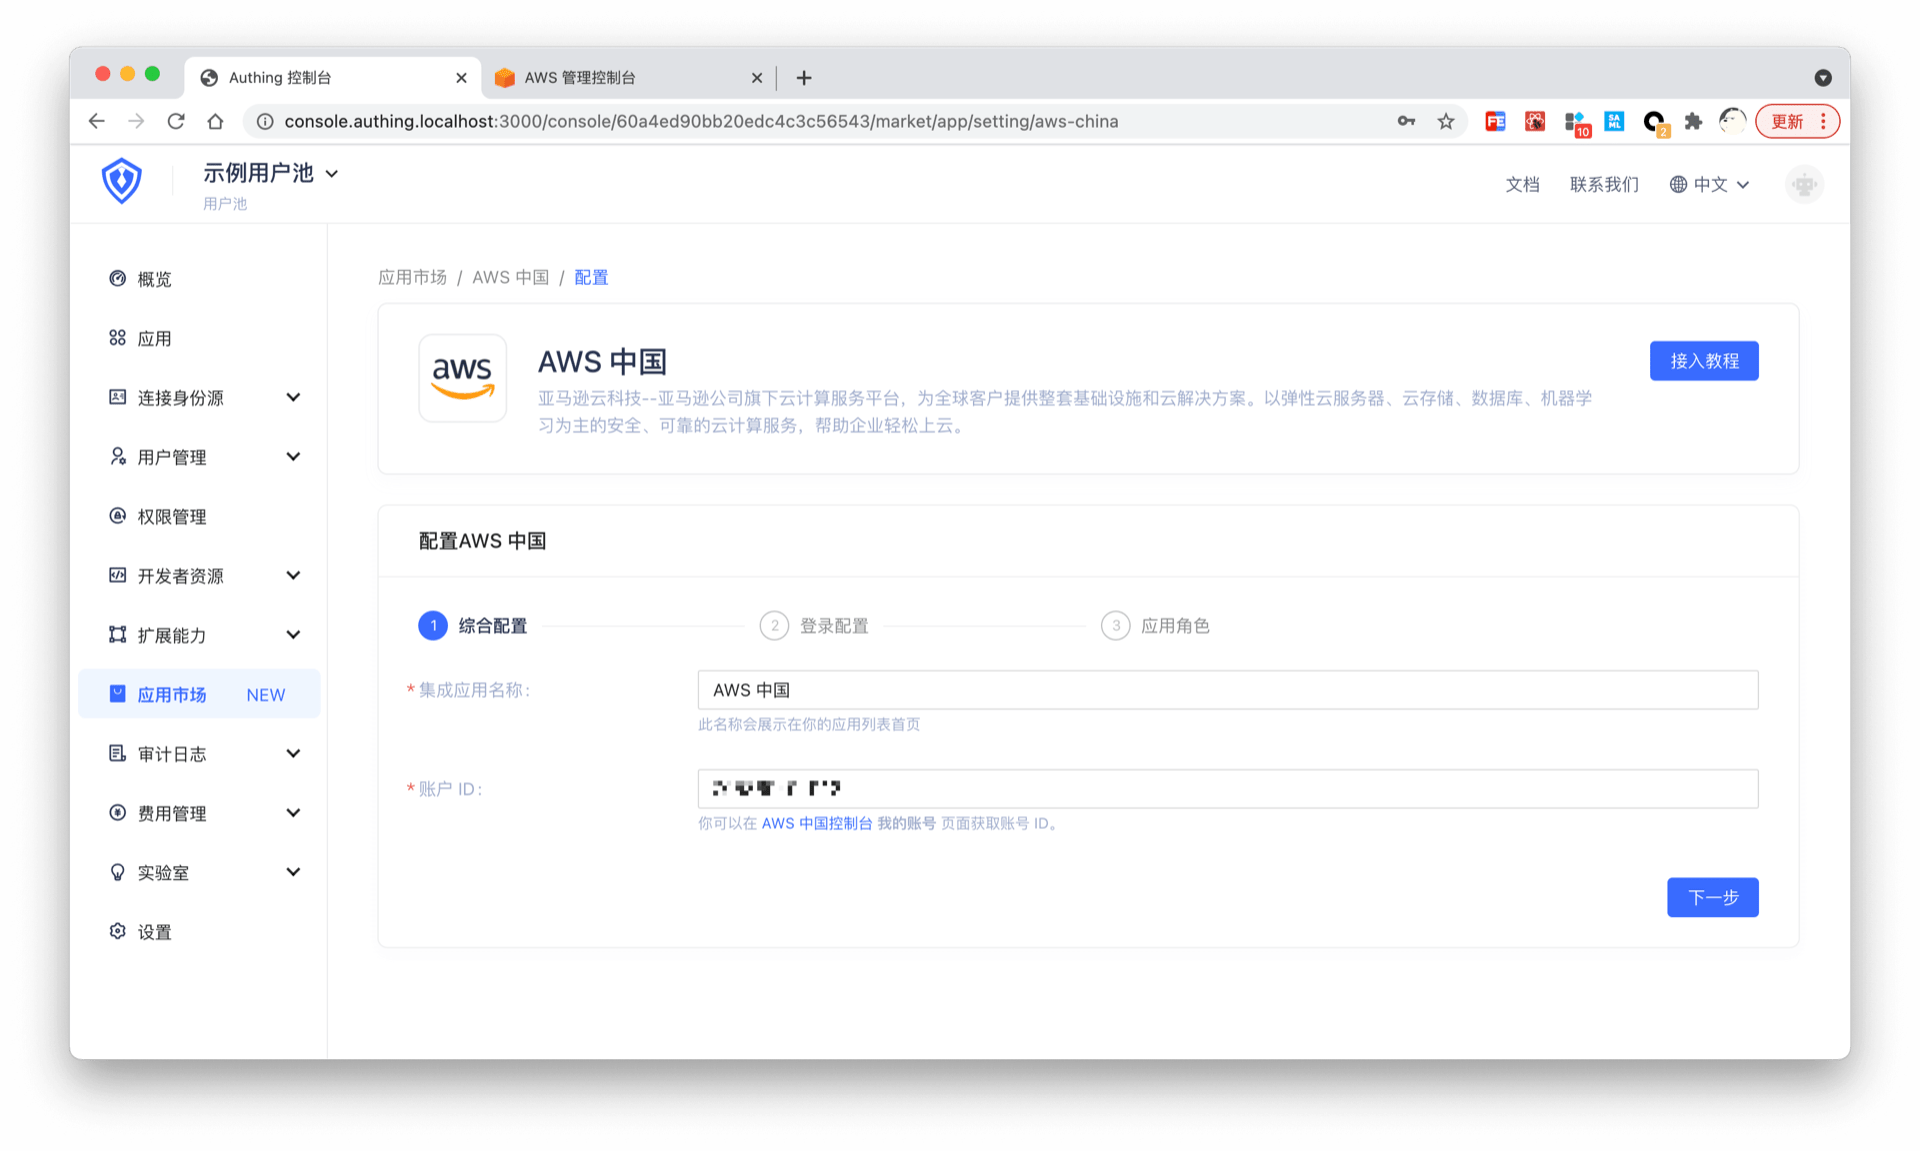Image resolution: width=1920 pixels, height=1151 pixels.
Task: Open 应用 applications page in sidebar
Action: coord(154,338)
